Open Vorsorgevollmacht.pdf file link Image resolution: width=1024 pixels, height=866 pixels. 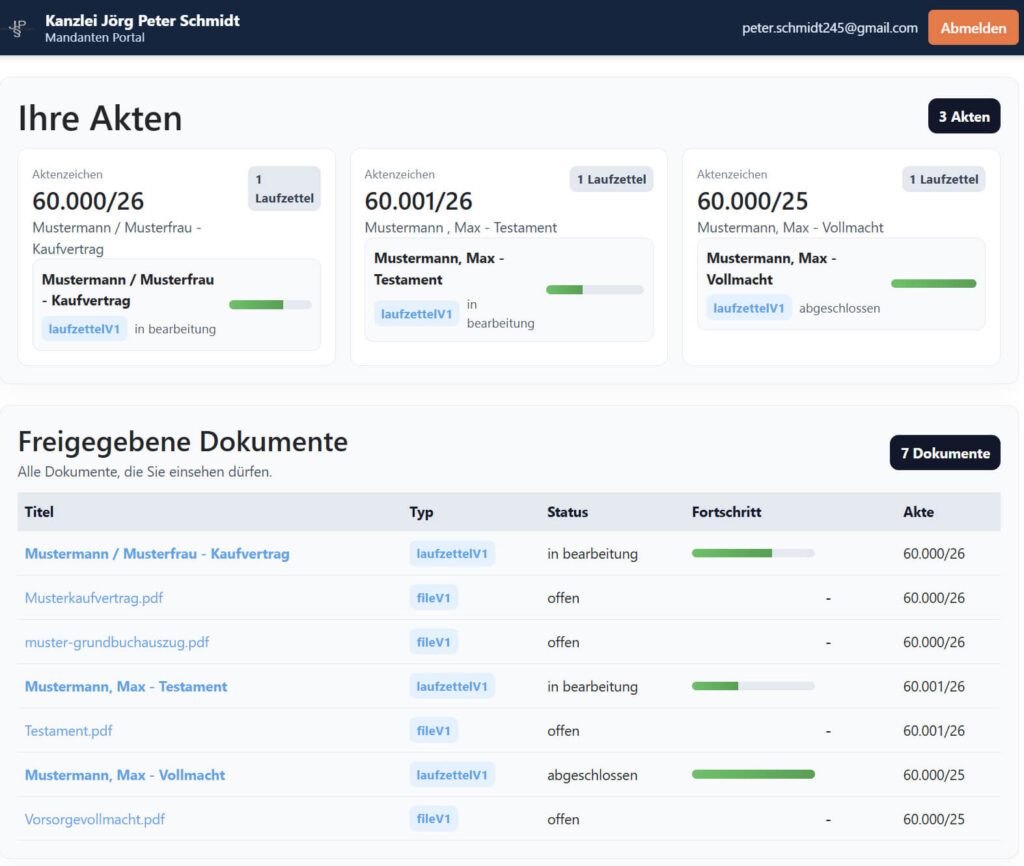click(x=94, y=819)
